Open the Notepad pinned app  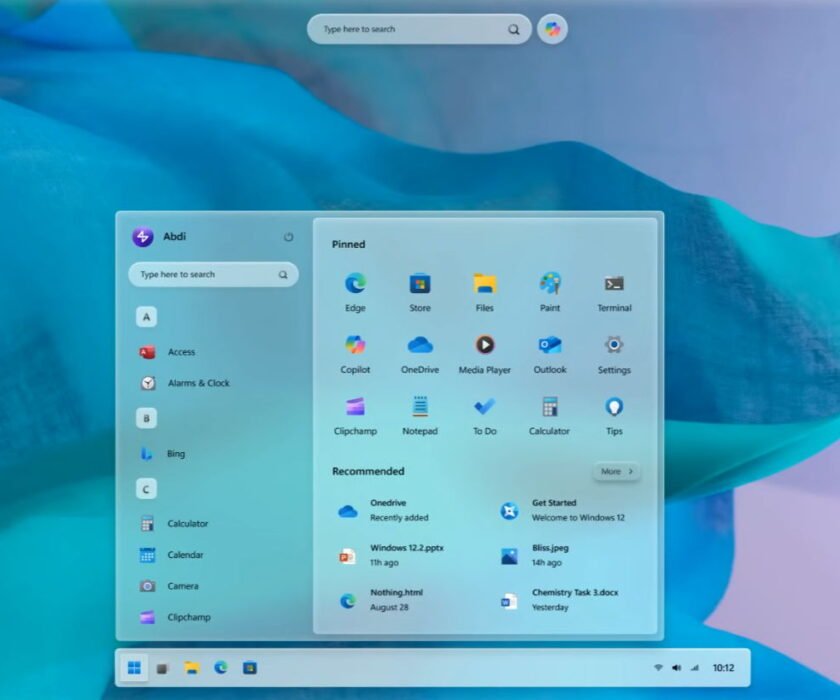pos(420,415)
